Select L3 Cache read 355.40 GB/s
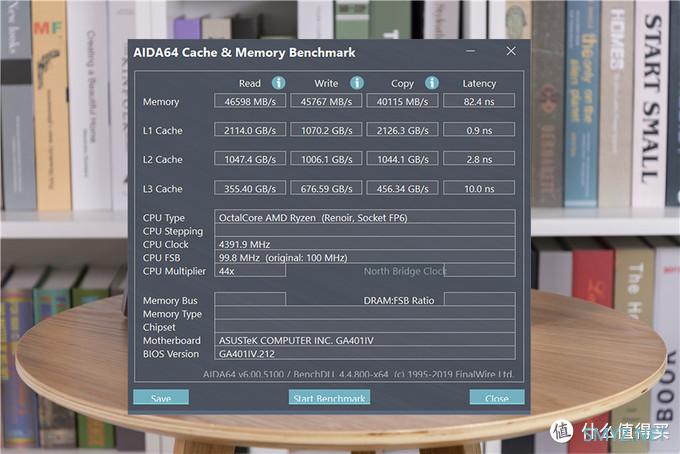 point(250,188)
